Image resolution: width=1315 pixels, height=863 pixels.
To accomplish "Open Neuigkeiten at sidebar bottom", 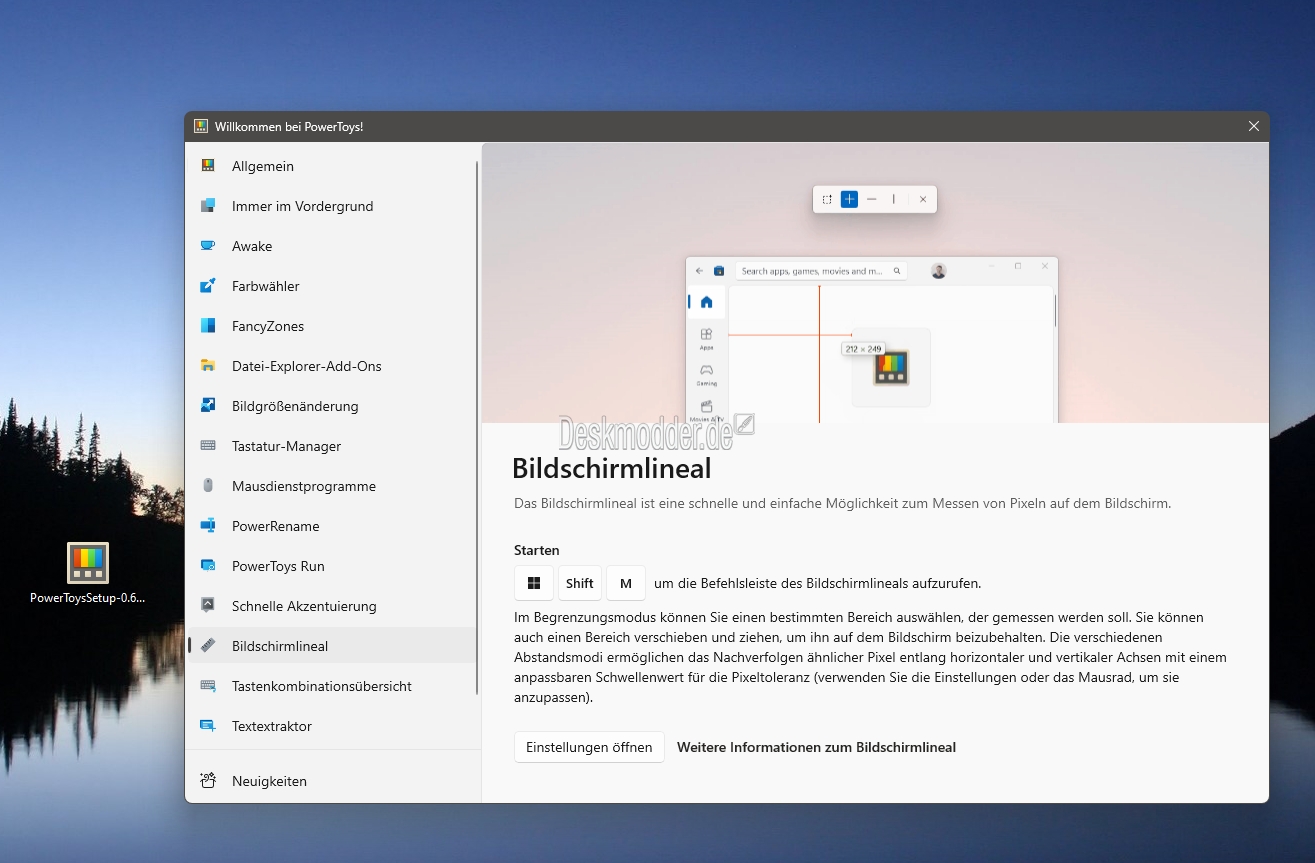I will (x=331, y=781).
